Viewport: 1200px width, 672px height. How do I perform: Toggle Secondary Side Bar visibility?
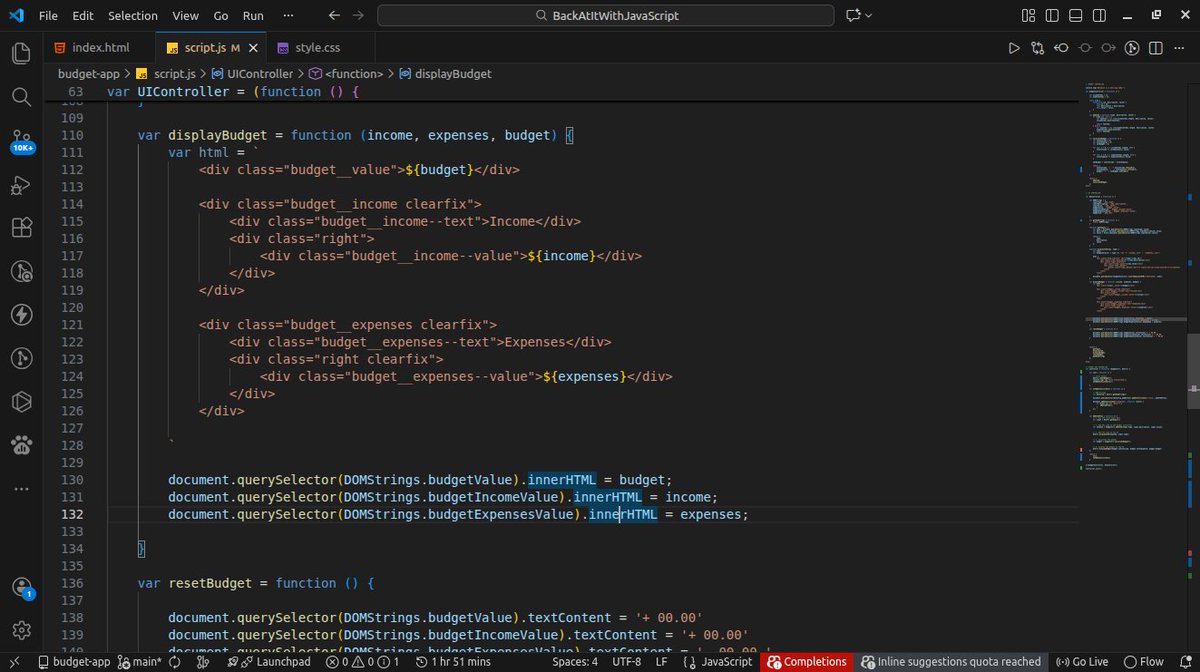click(1100, 16)
